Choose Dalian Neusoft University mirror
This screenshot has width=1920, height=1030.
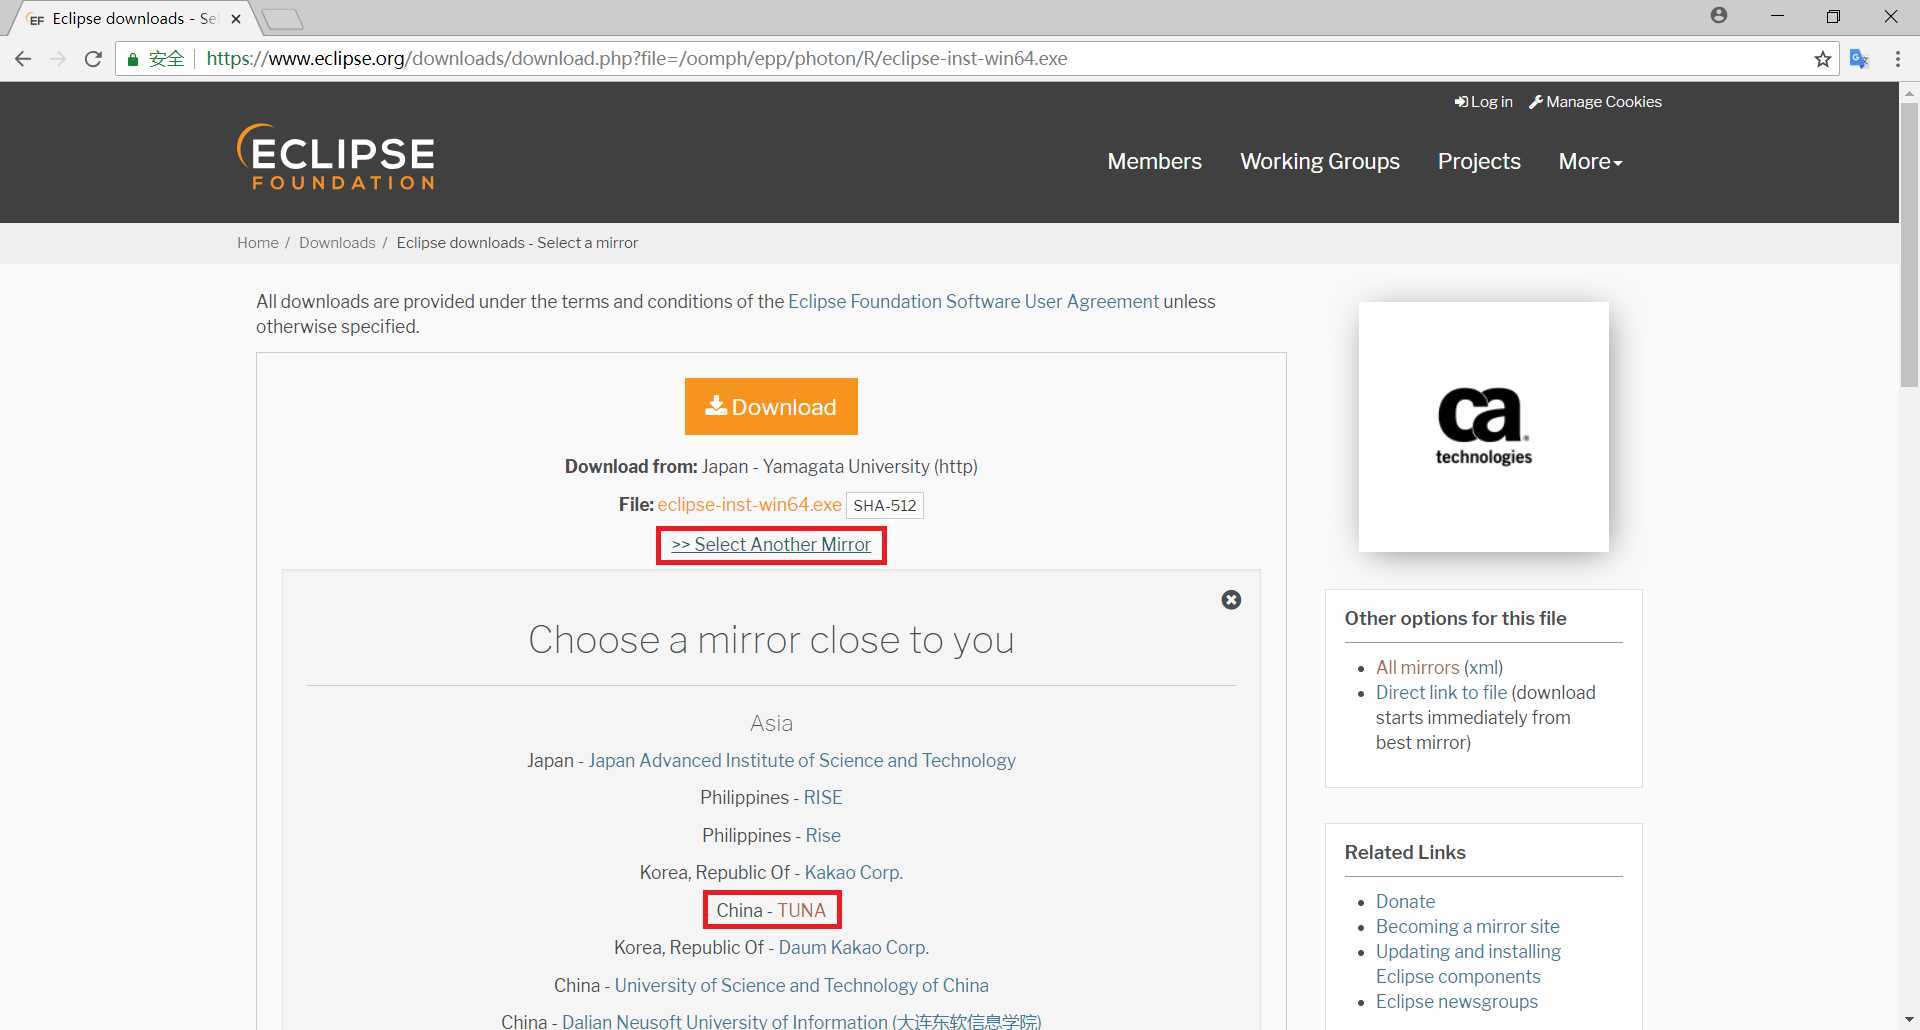pos(802,1021)
